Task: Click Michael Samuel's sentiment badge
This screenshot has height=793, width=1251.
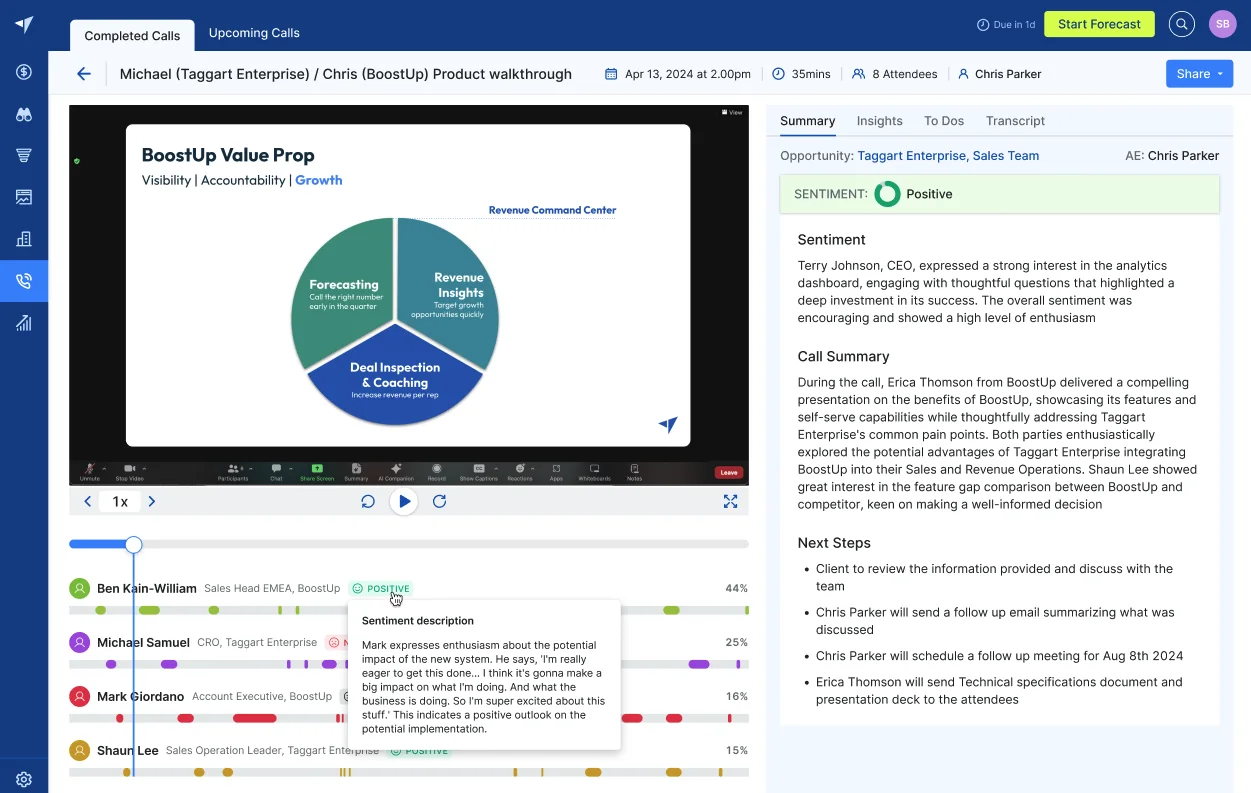Action: [335, 643]
